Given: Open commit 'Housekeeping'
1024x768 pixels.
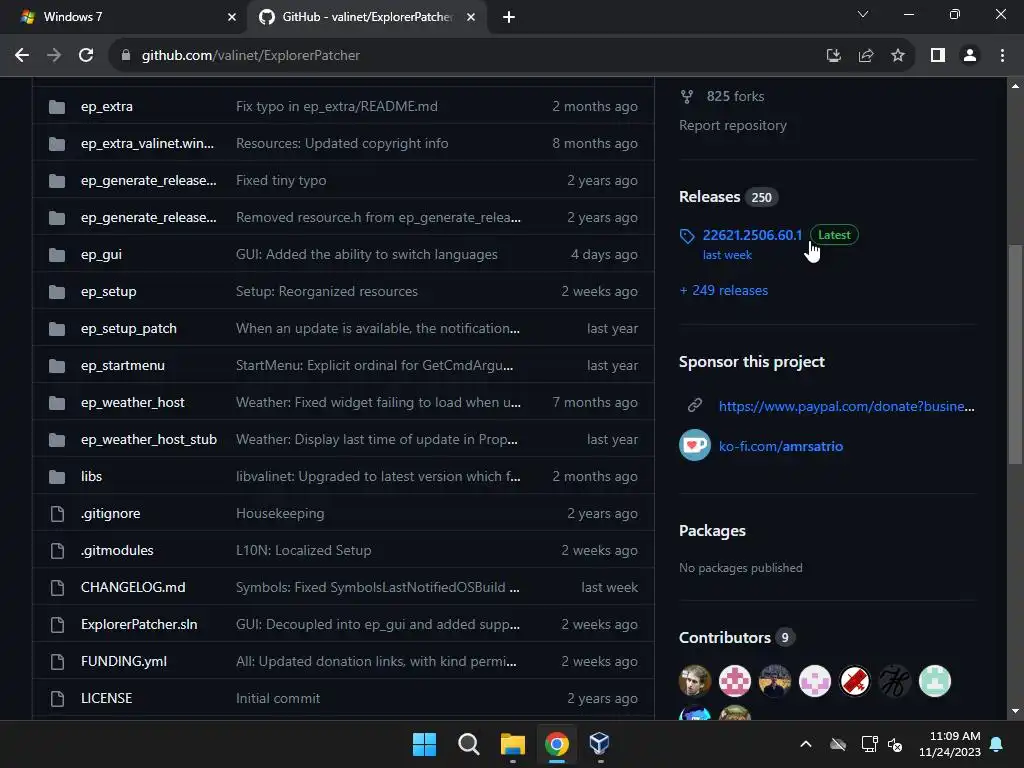Looking at the screenshot, I should tap(280, 513).
